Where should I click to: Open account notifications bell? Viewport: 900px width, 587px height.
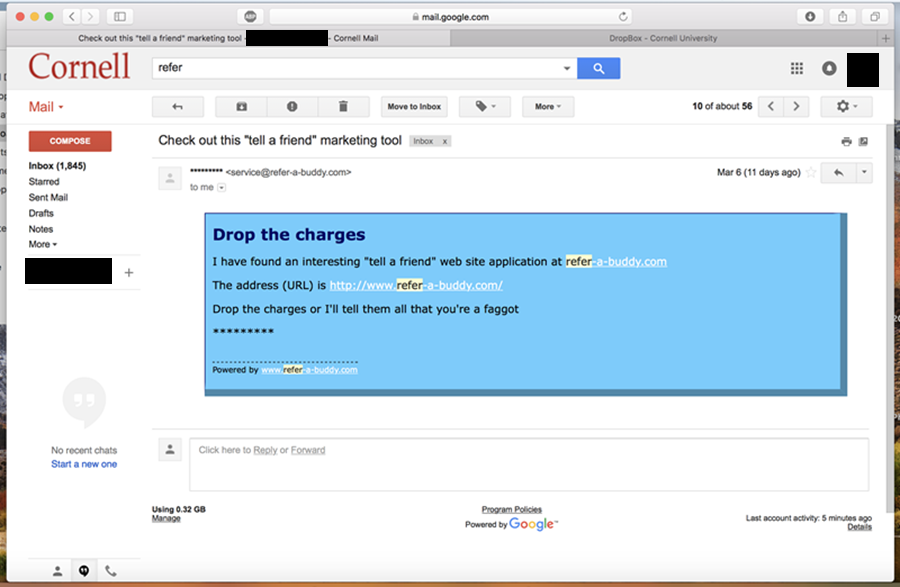829,68
